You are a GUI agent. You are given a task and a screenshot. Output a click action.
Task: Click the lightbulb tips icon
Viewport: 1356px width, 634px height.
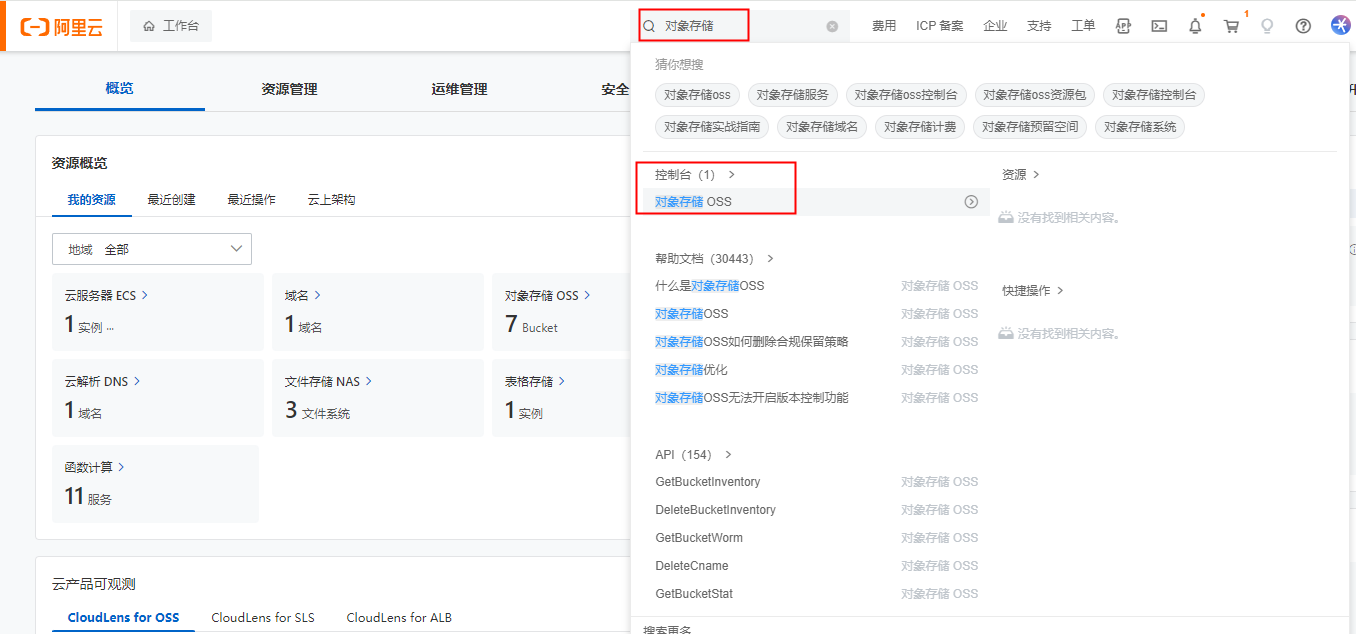1267,26
